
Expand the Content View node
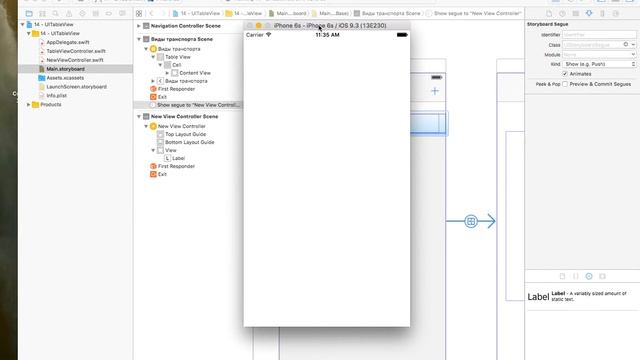click(167, 73)
